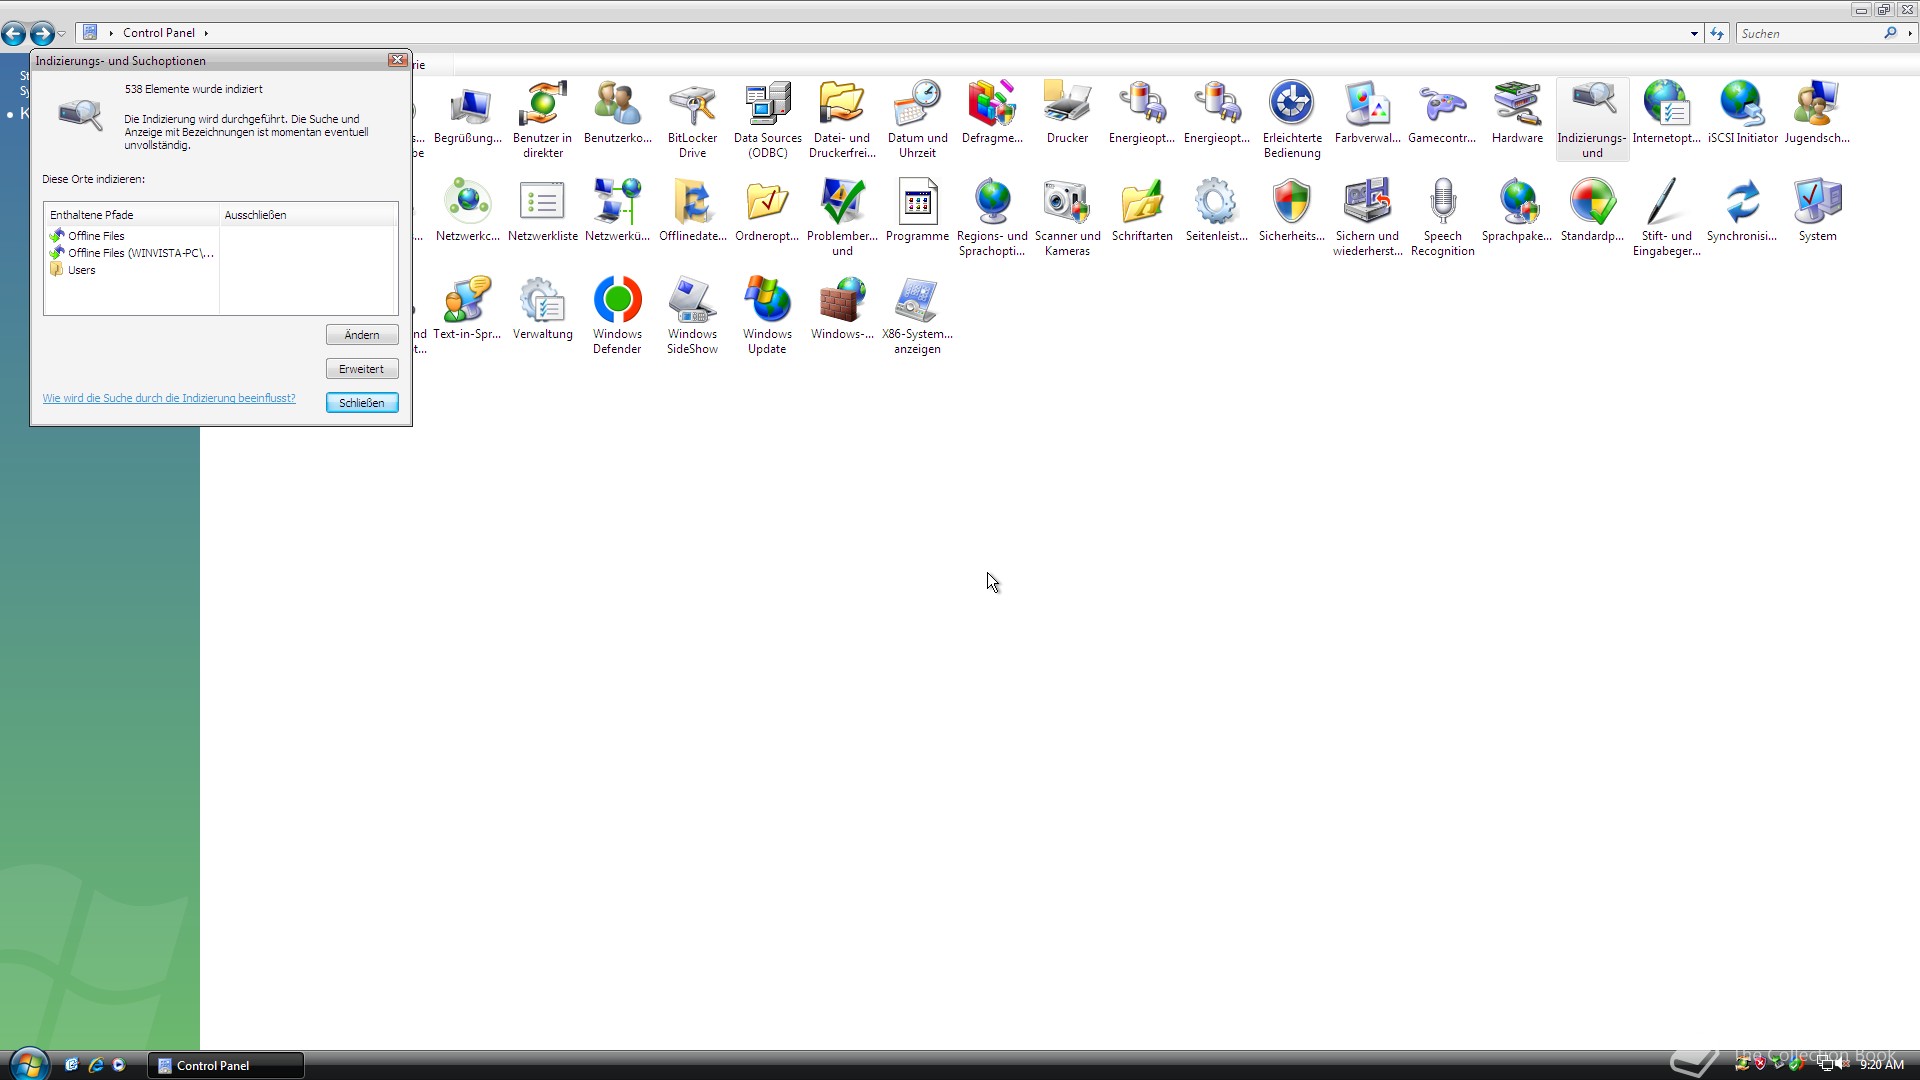Open Windows SideShow icon

point(692,316)
